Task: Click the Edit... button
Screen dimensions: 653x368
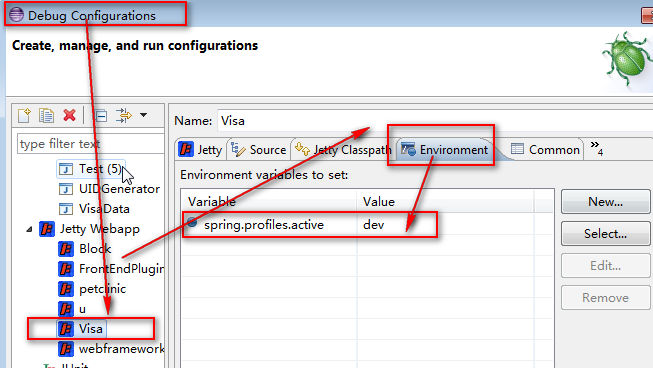Action: click(606, 266)
